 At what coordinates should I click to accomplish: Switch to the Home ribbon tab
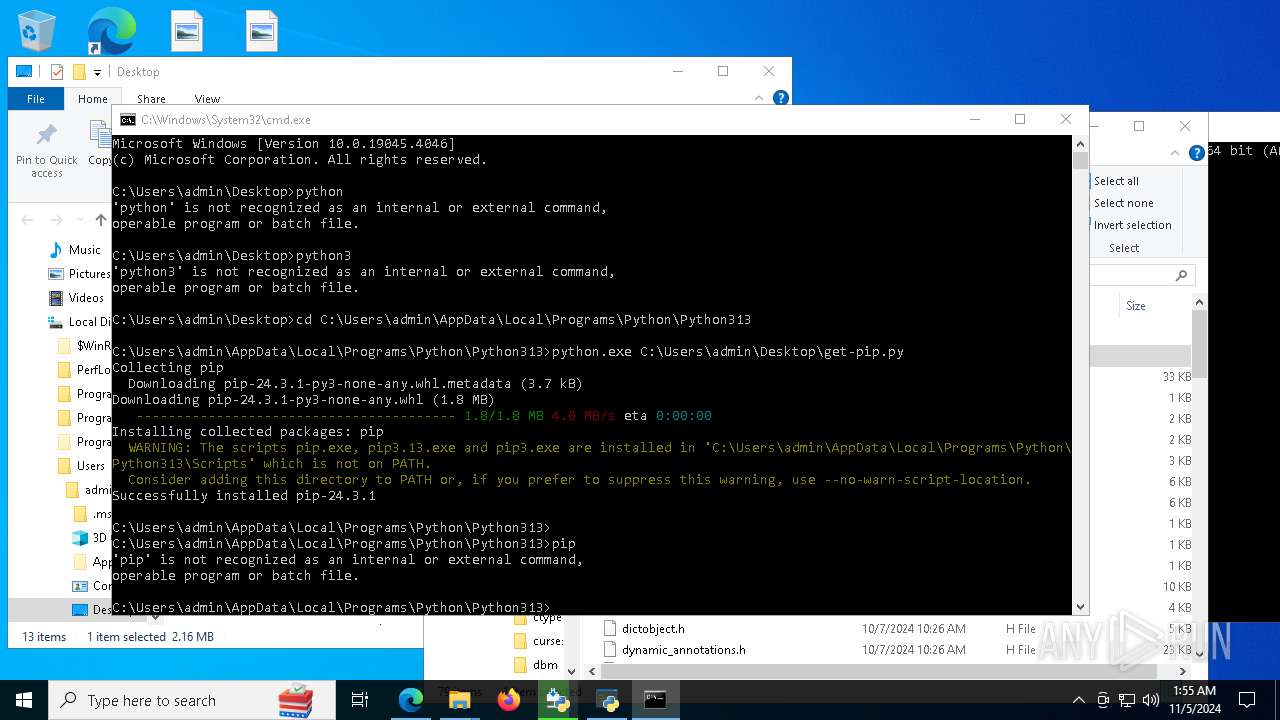(x=93, y=99)
